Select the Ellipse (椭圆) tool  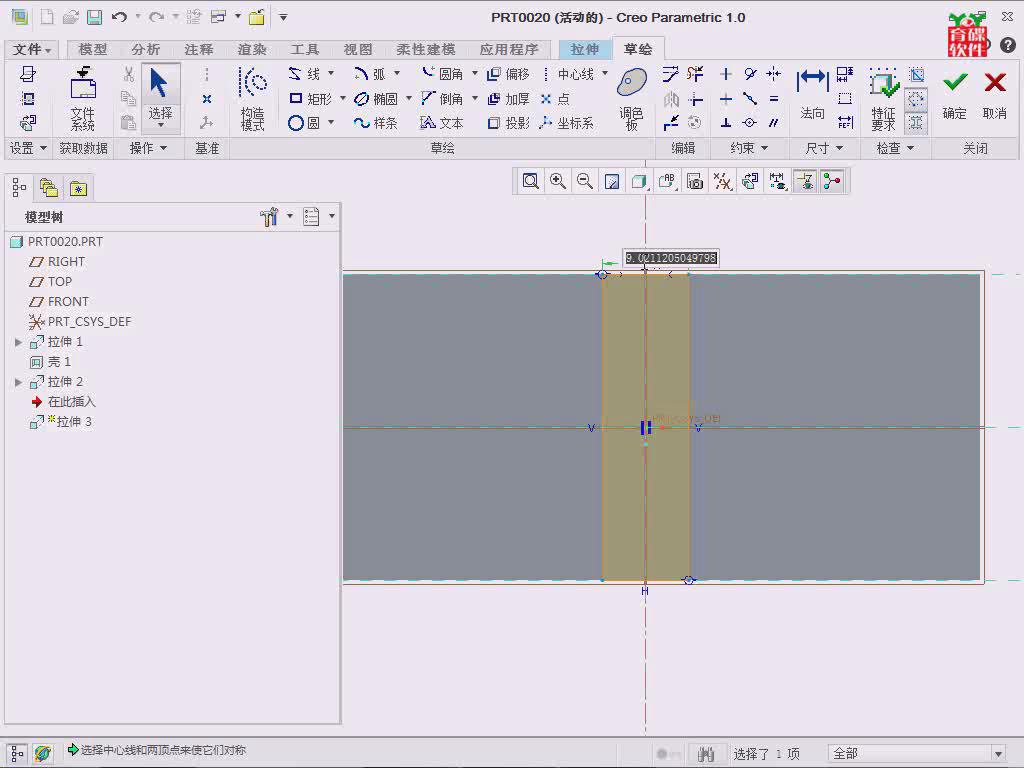click(376, 99)
